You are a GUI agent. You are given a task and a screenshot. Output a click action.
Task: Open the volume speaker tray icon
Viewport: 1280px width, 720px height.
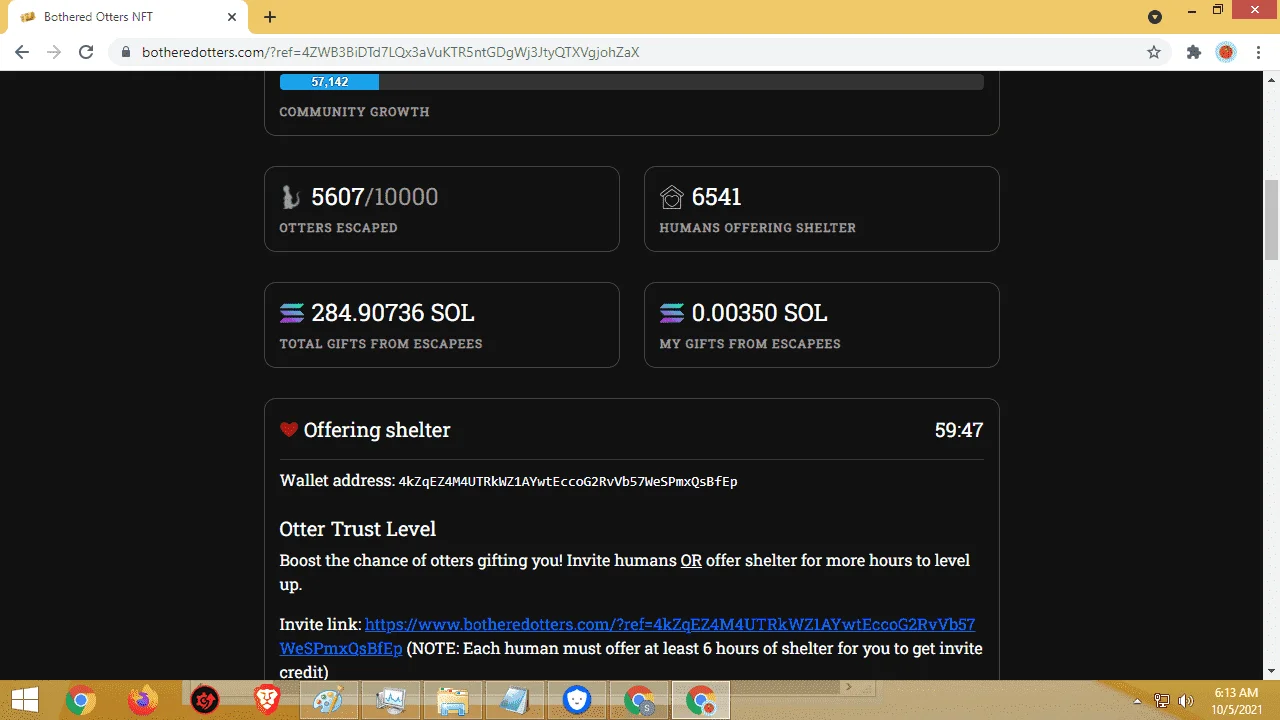tap(1187, 701)
